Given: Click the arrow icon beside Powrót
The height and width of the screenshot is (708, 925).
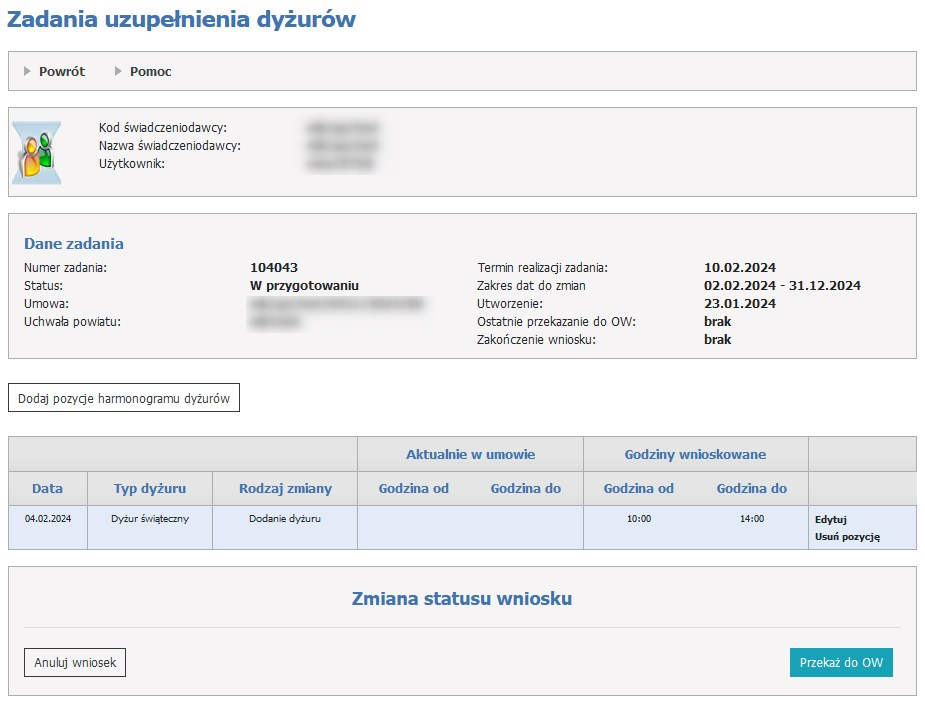Looking at the screenshot, I should [28, 71].
